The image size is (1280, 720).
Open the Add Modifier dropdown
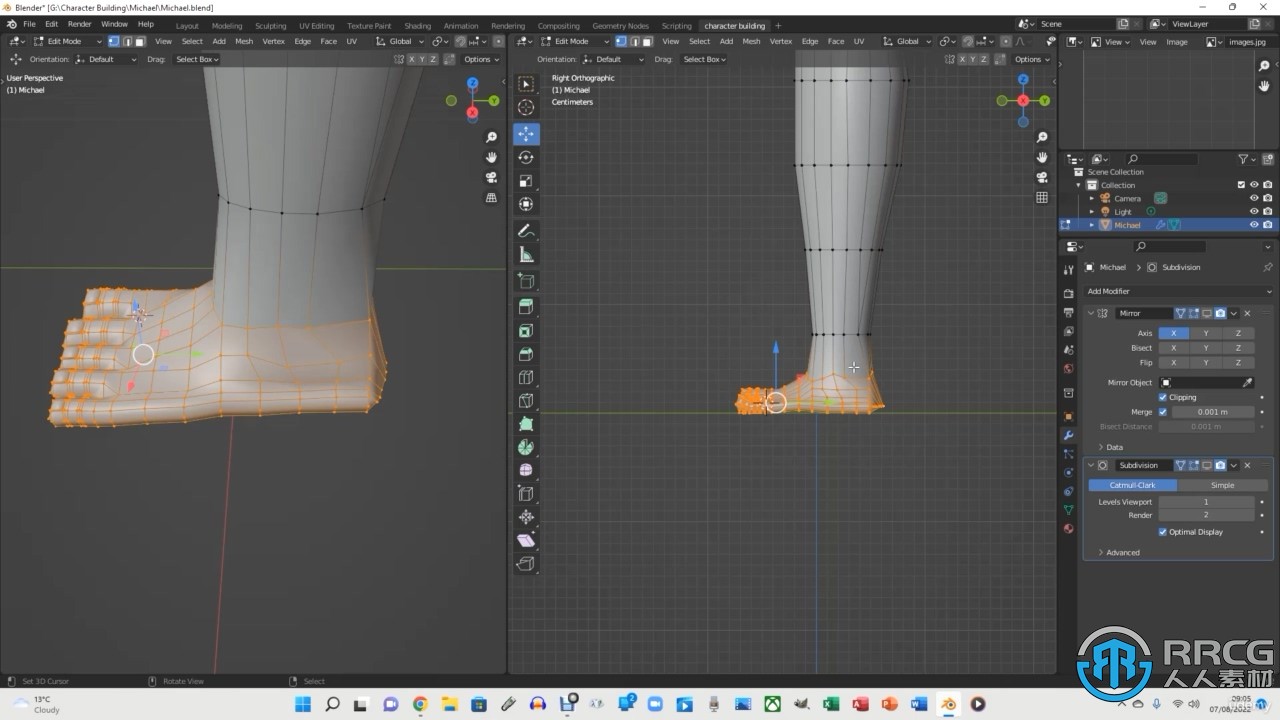tap(1178, 291)
